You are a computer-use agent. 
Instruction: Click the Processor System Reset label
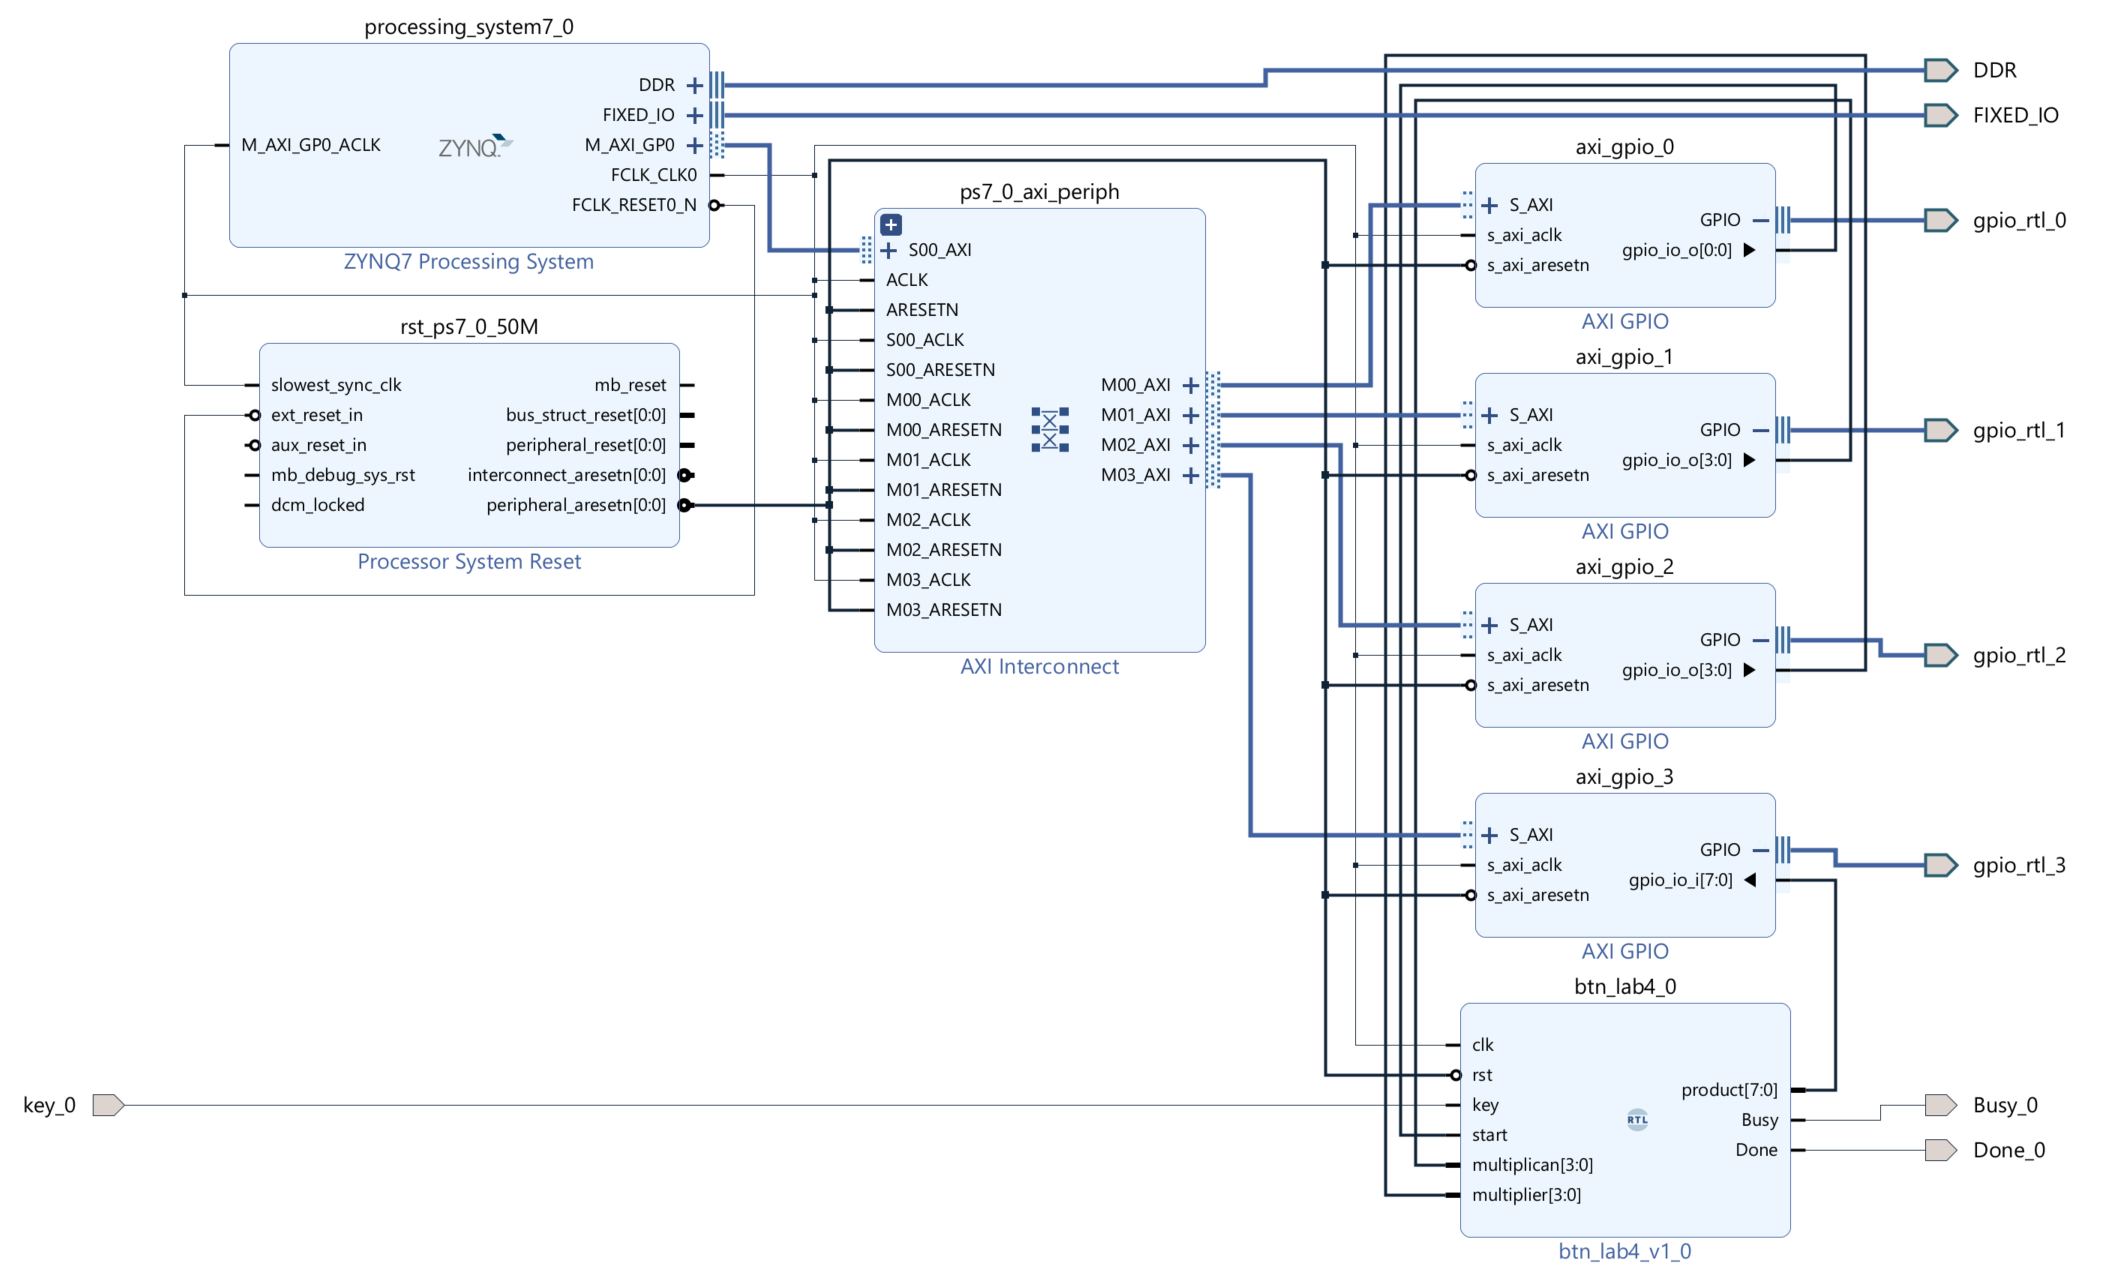point(469,562)
